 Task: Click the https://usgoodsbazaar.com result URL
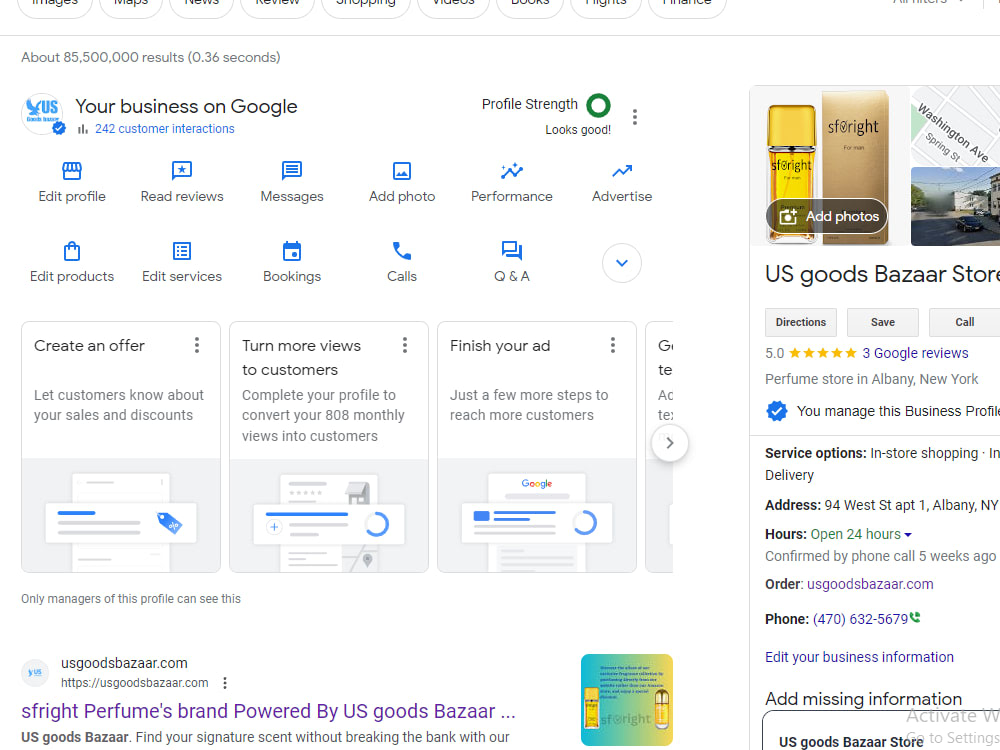[135, 683]
